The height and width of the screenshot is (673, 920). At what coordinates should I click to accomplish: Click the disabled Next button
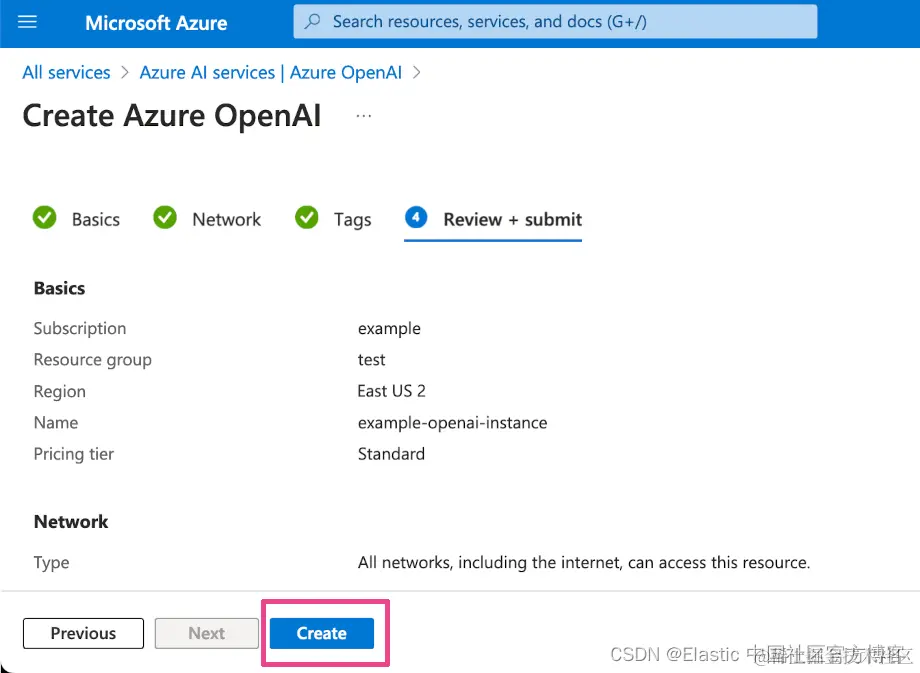point(206,633)
